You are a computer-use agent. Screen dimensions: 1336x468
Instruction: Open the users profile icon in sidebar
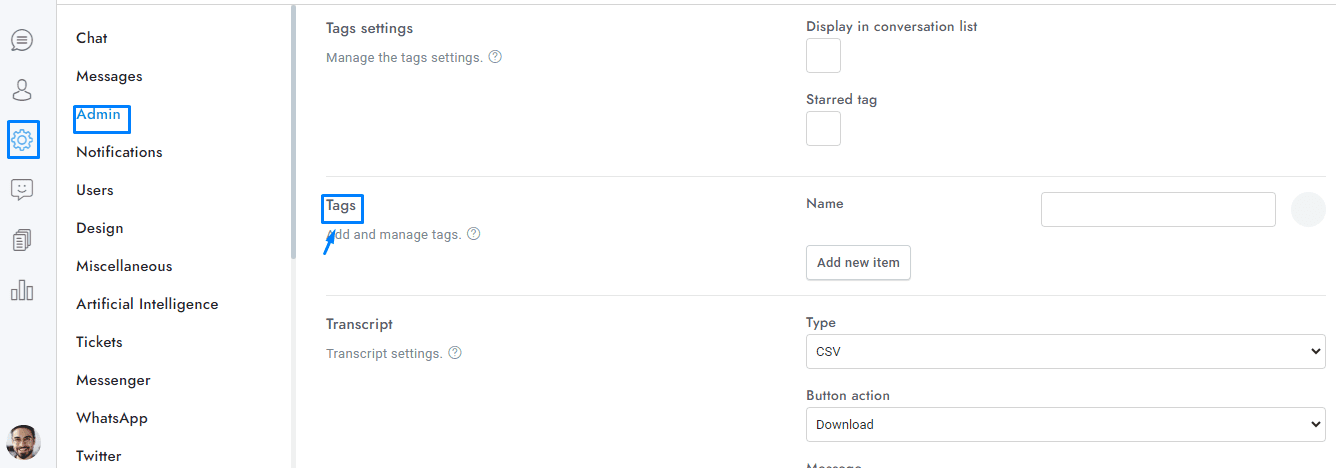(22, 90)
